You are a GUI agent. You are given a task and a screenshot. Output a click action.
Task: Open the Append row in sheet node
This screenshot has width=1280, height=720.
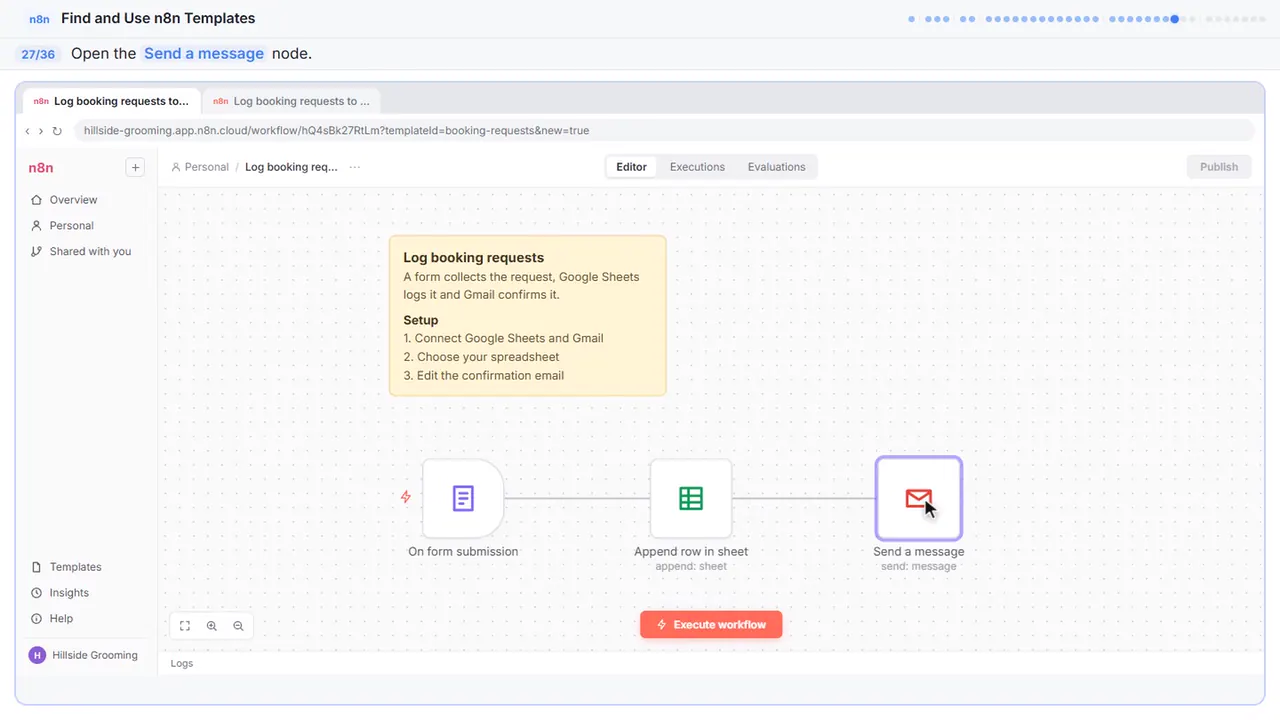tap(691, 498)
